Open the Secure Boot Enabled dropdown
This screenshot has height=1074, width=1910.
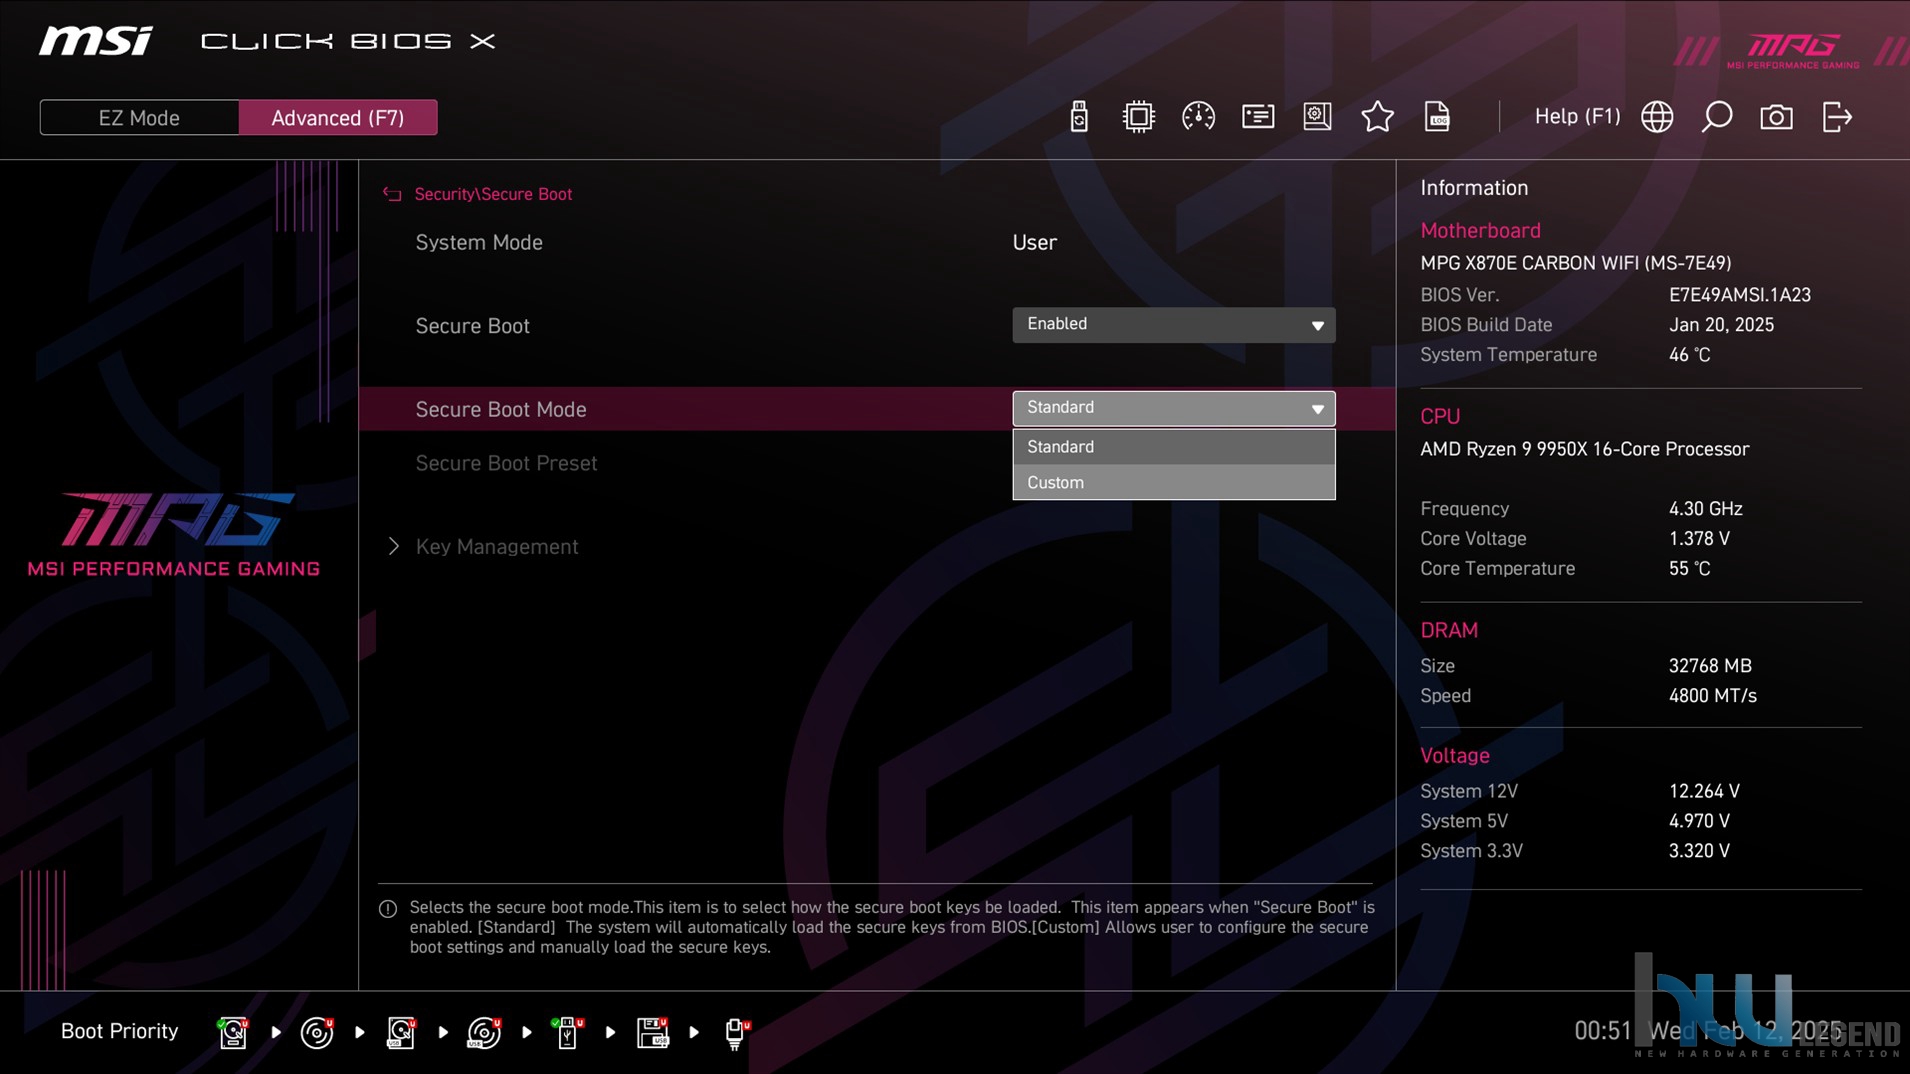tap(1173, 325)
